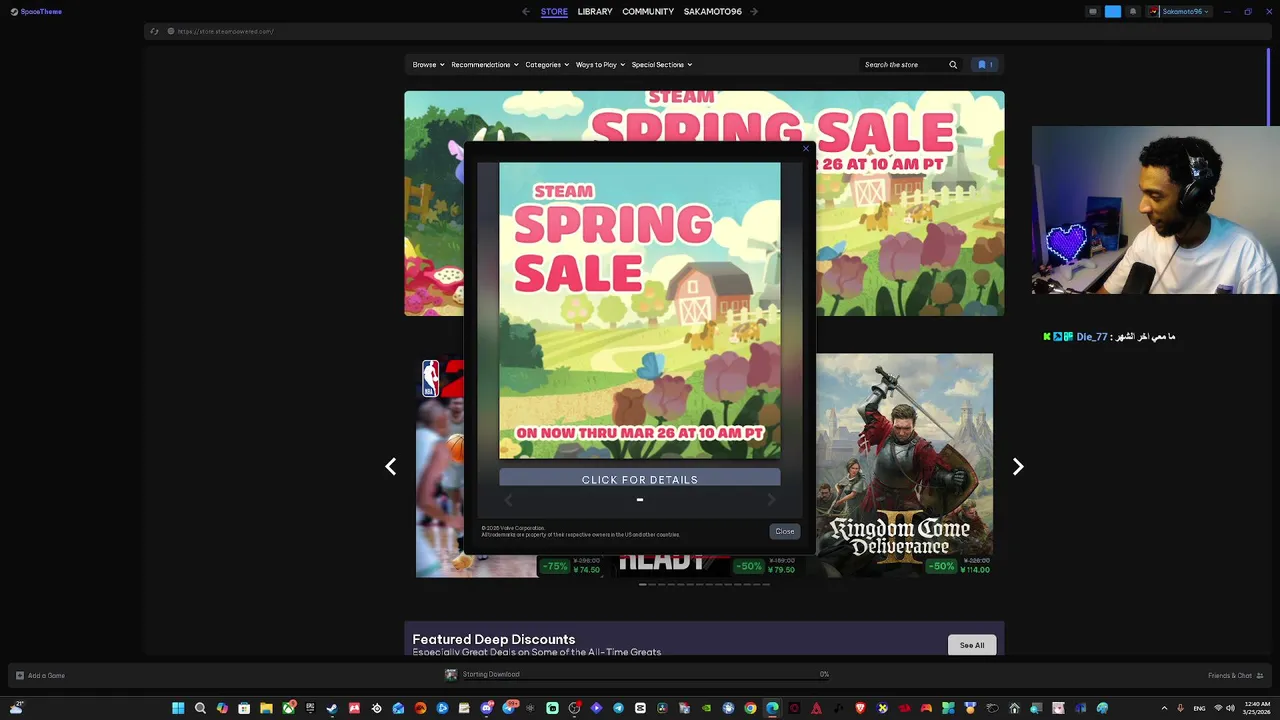
Task: Expand the Categories dropdown
Action: point(547,65)
